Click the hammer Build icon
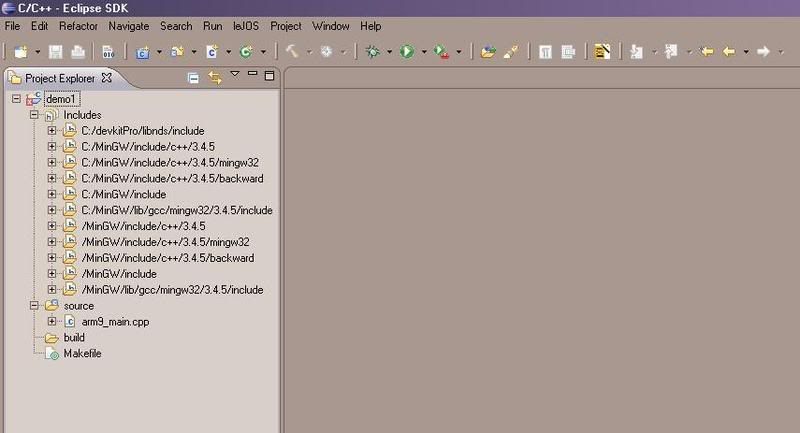This screenshot has height=433, width=800. point(292,52)
